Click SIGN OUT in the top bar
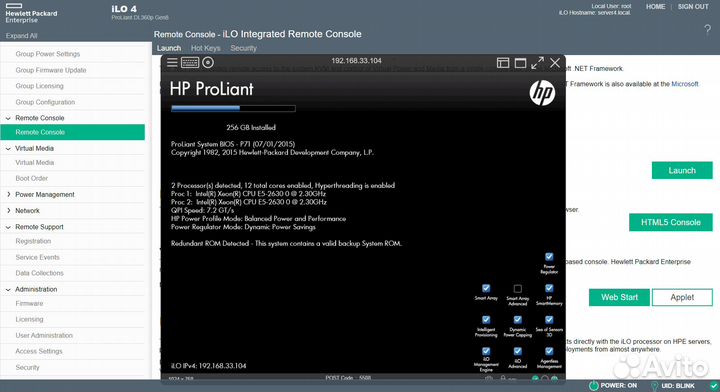The width and height of the screenshot is (720, 392). click(x=693, y=7)
